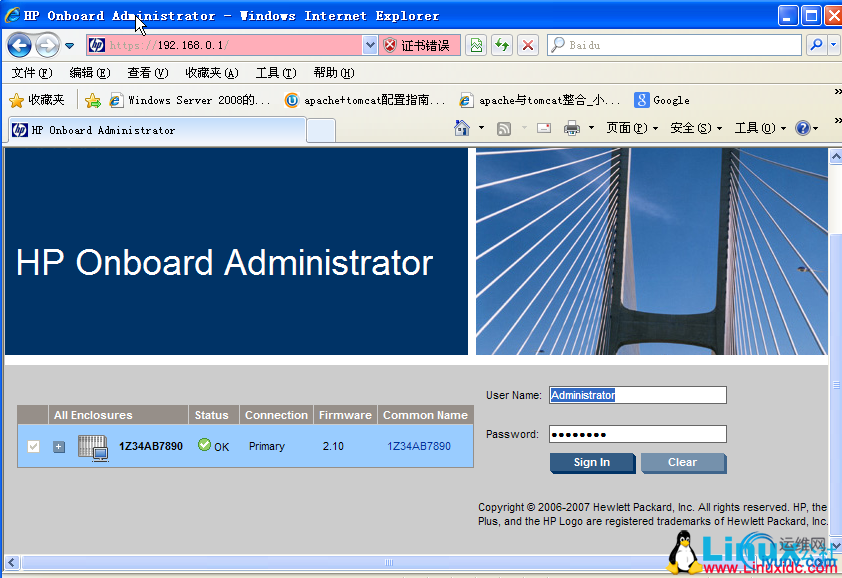The height and width of the screenshot is (578, 842).
Task: Click the vertical scrollbar up arrow
Action: 836,156
